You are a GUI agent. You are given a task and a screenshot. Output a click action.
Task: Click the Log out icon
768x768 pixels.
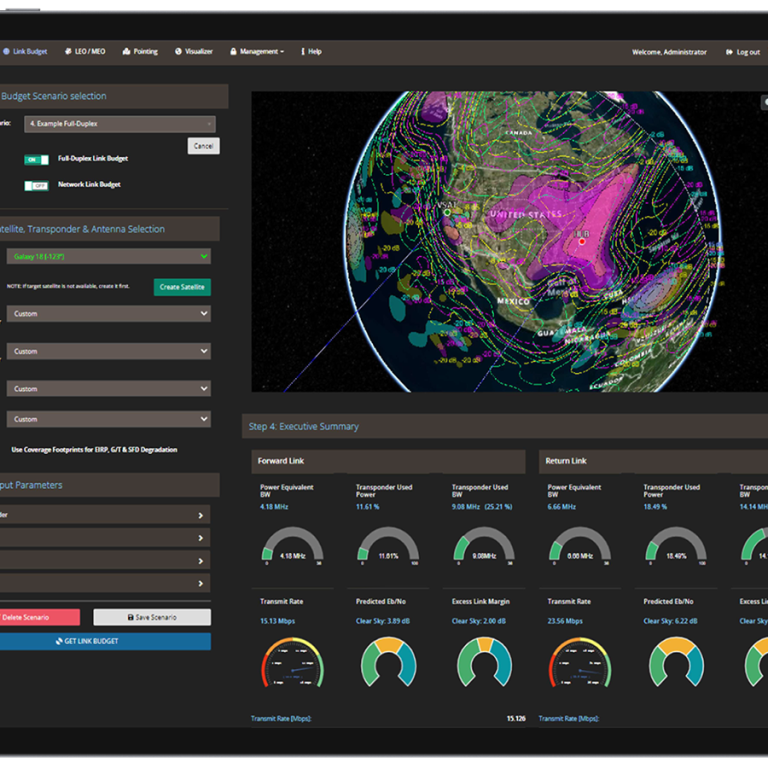pyautogui.click(x=728, y=52)
